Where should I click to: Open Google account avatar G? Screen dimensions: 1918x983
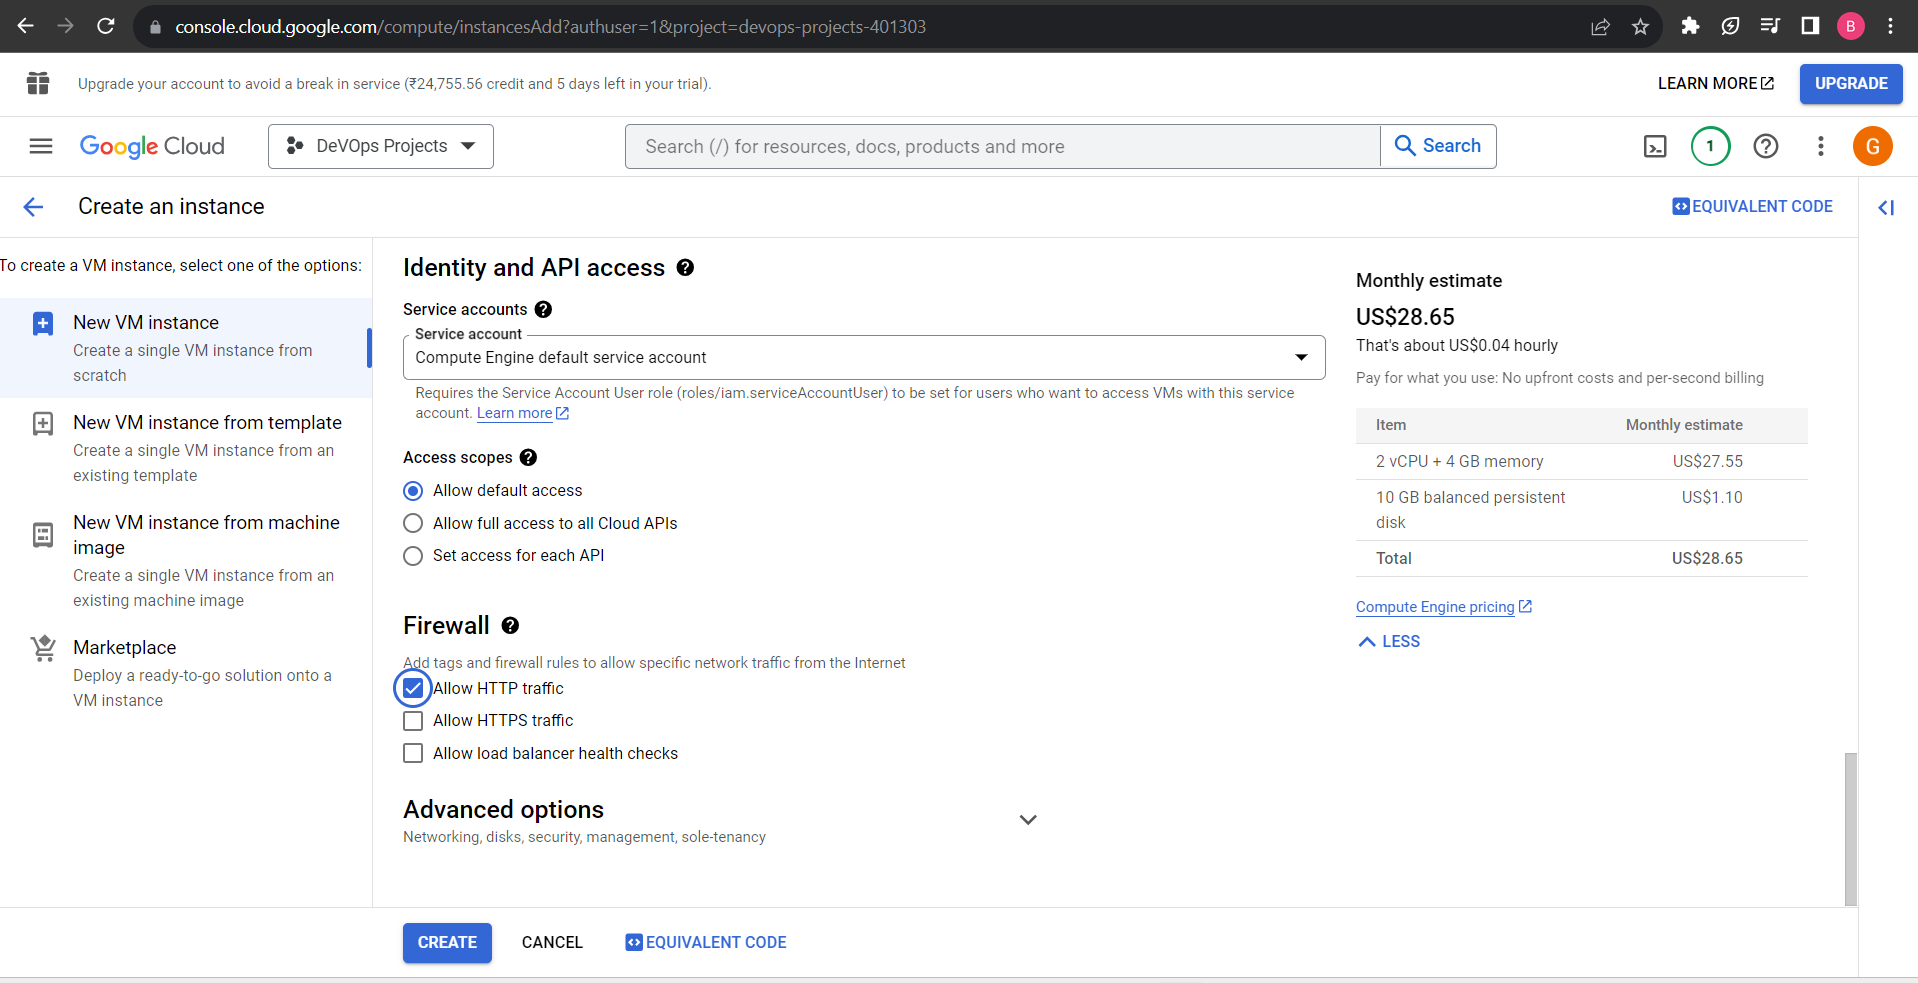coord(1872,146)
